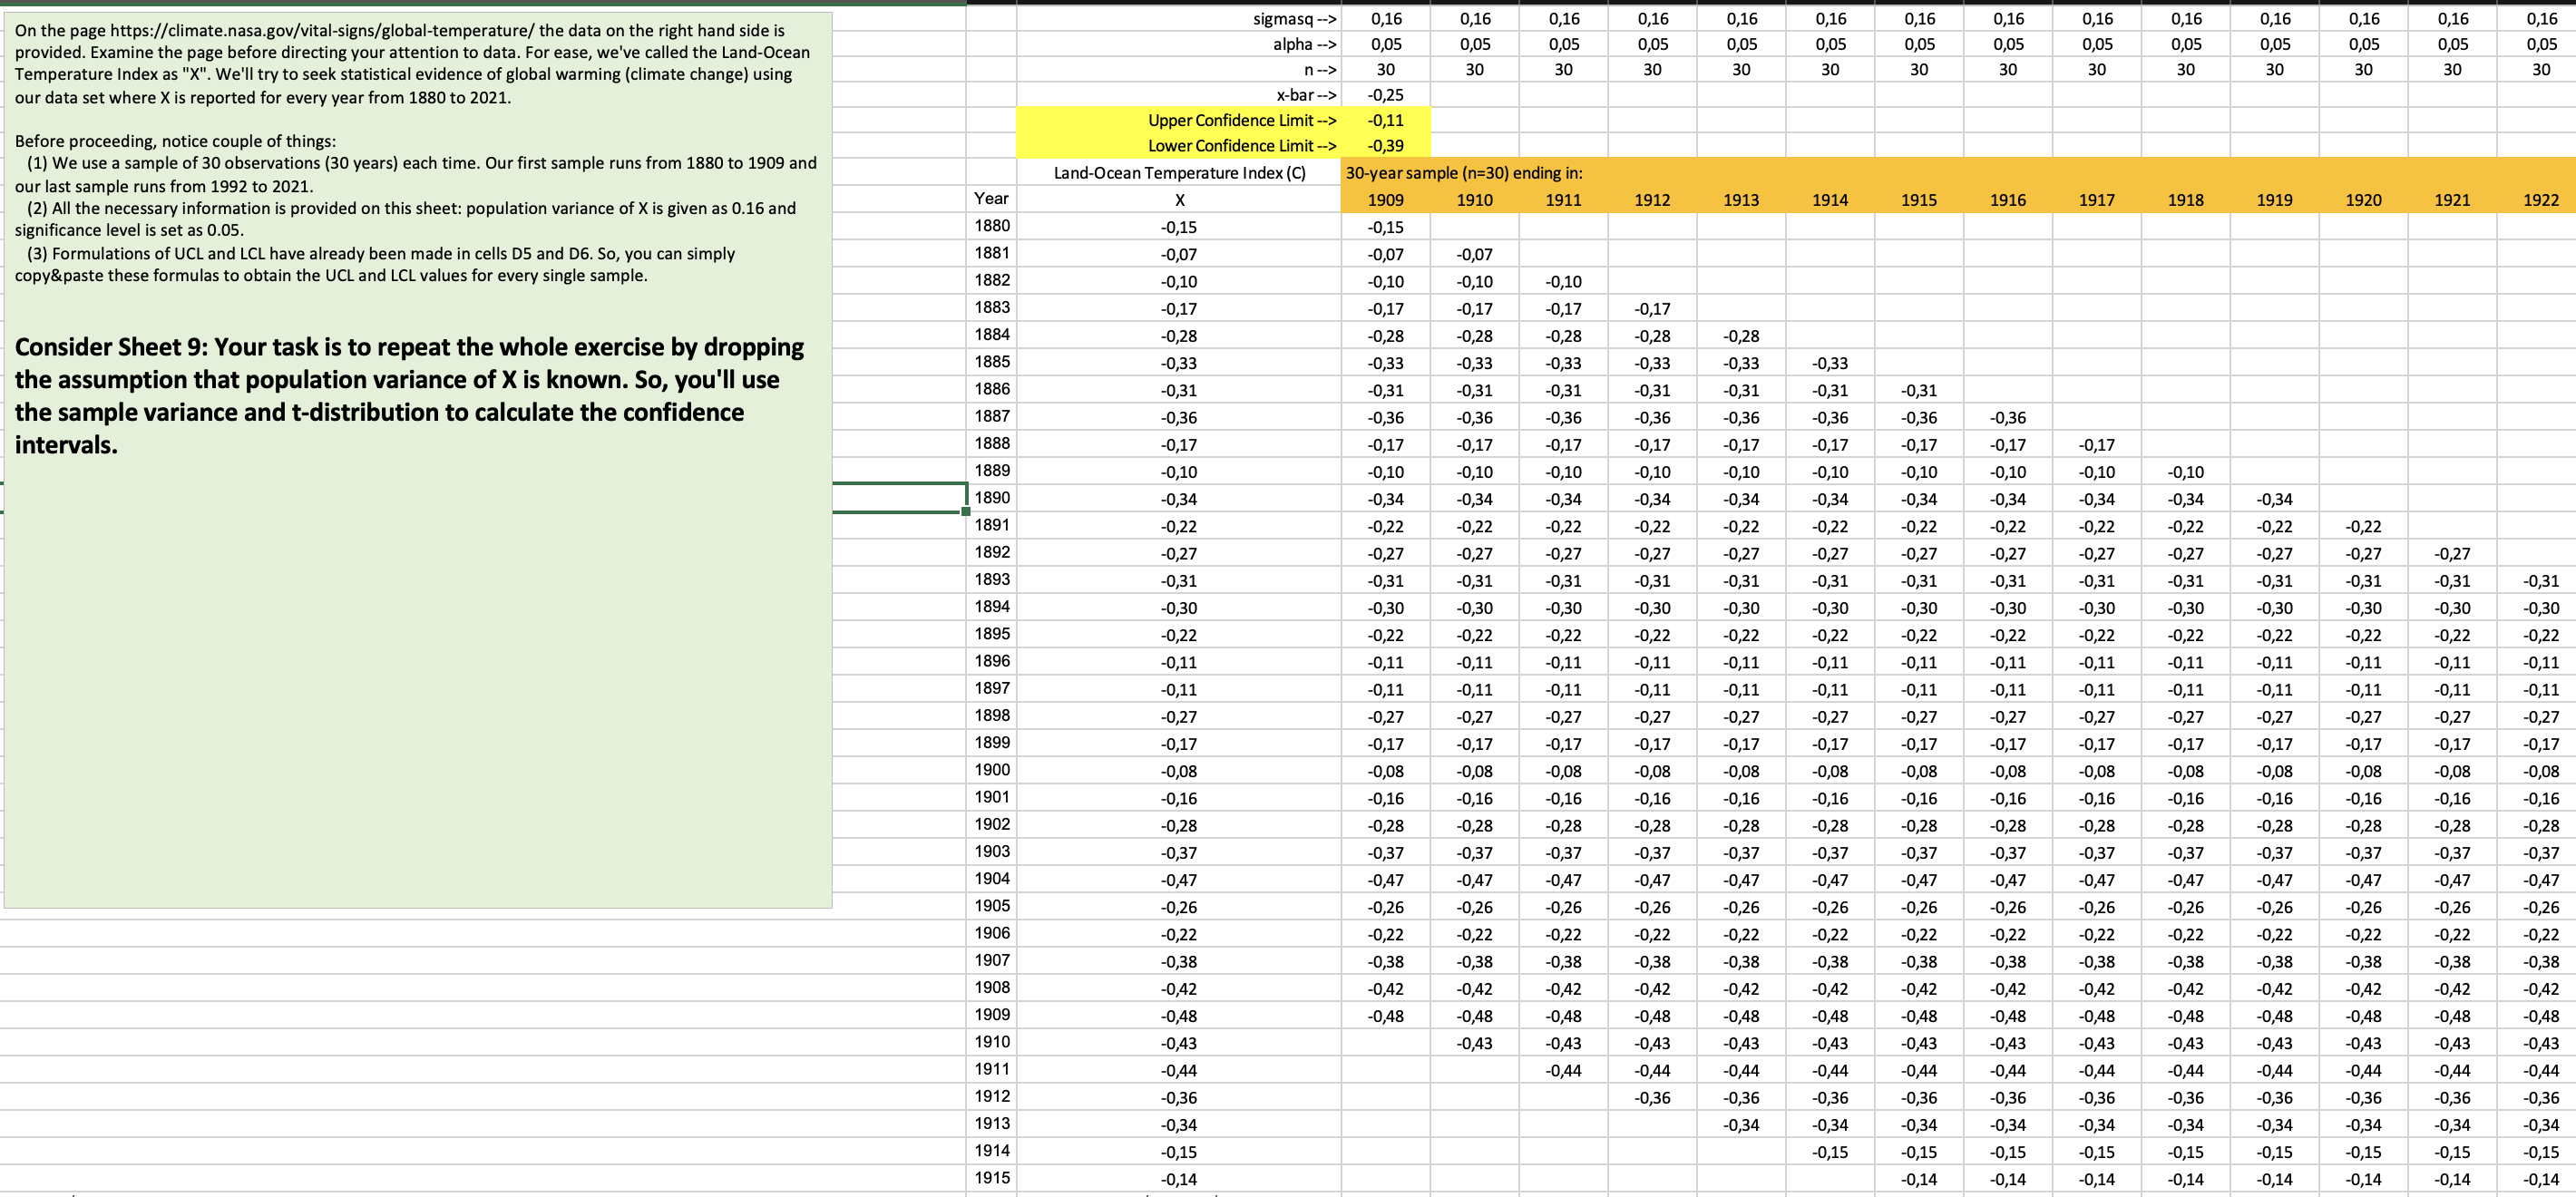
Task: Select the 1922 sample column header
Action: [2540, 200]
